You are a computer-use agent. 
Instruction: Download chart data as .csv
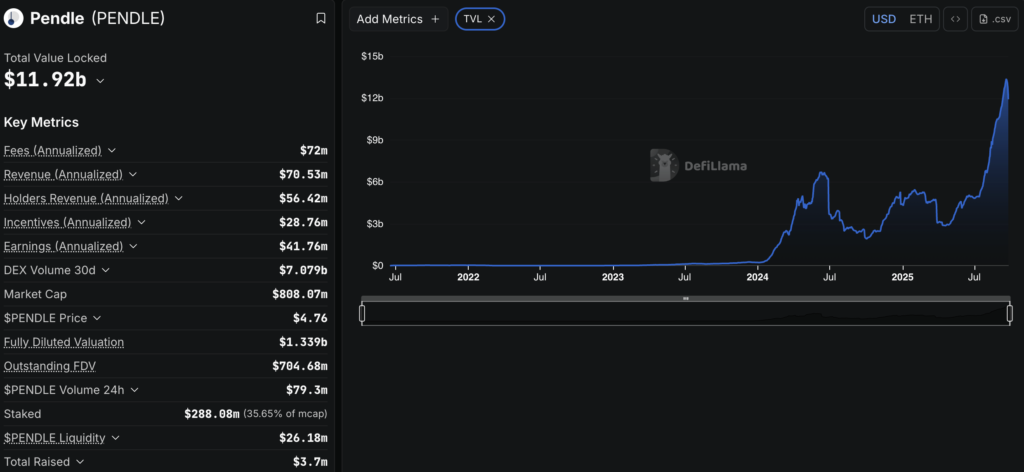coord(995,19)
